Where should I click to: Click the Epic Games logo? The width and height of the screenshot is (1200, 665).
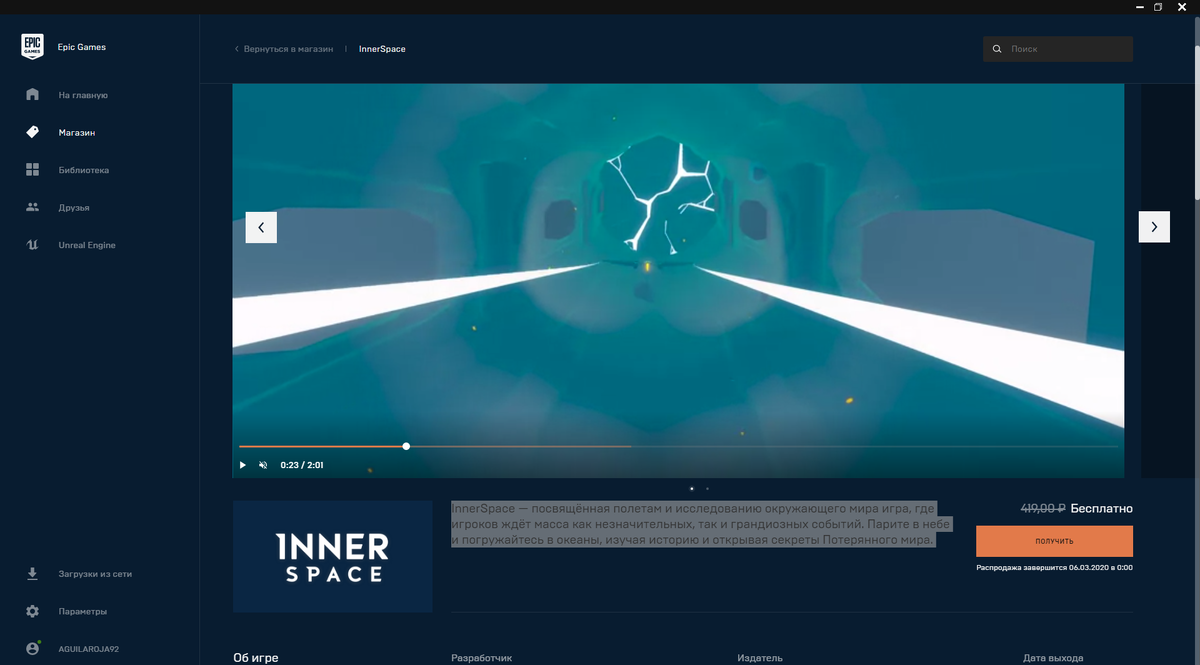pos(32,47)
